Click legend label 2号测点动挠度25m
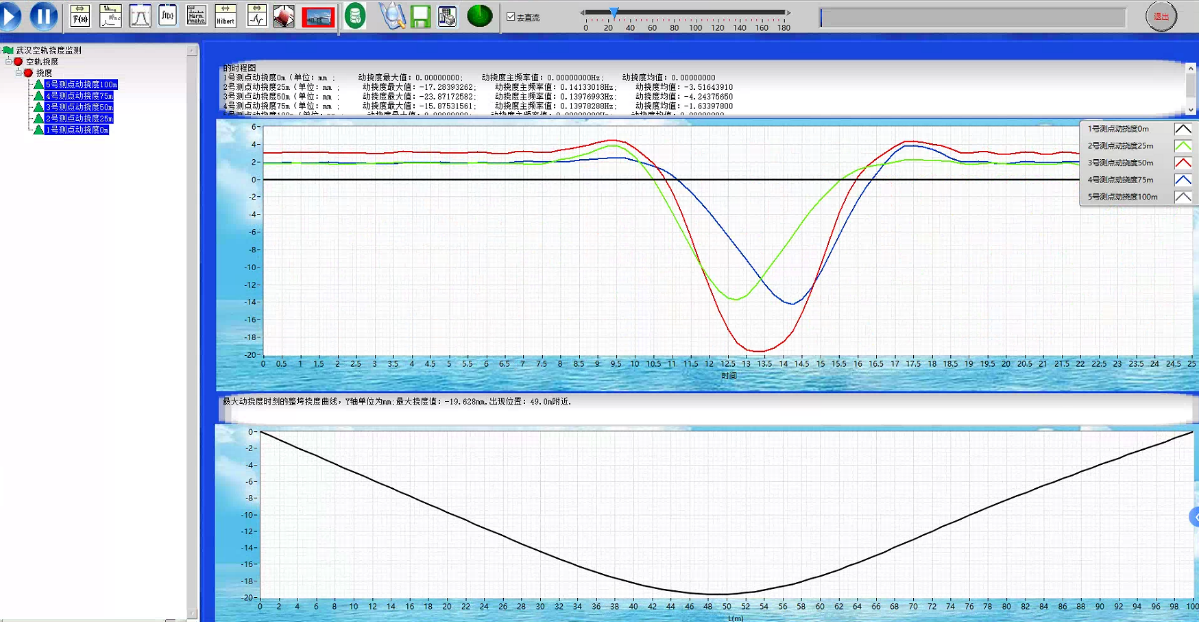Viewport: 1199px width, 622px height. point(1120,146)
